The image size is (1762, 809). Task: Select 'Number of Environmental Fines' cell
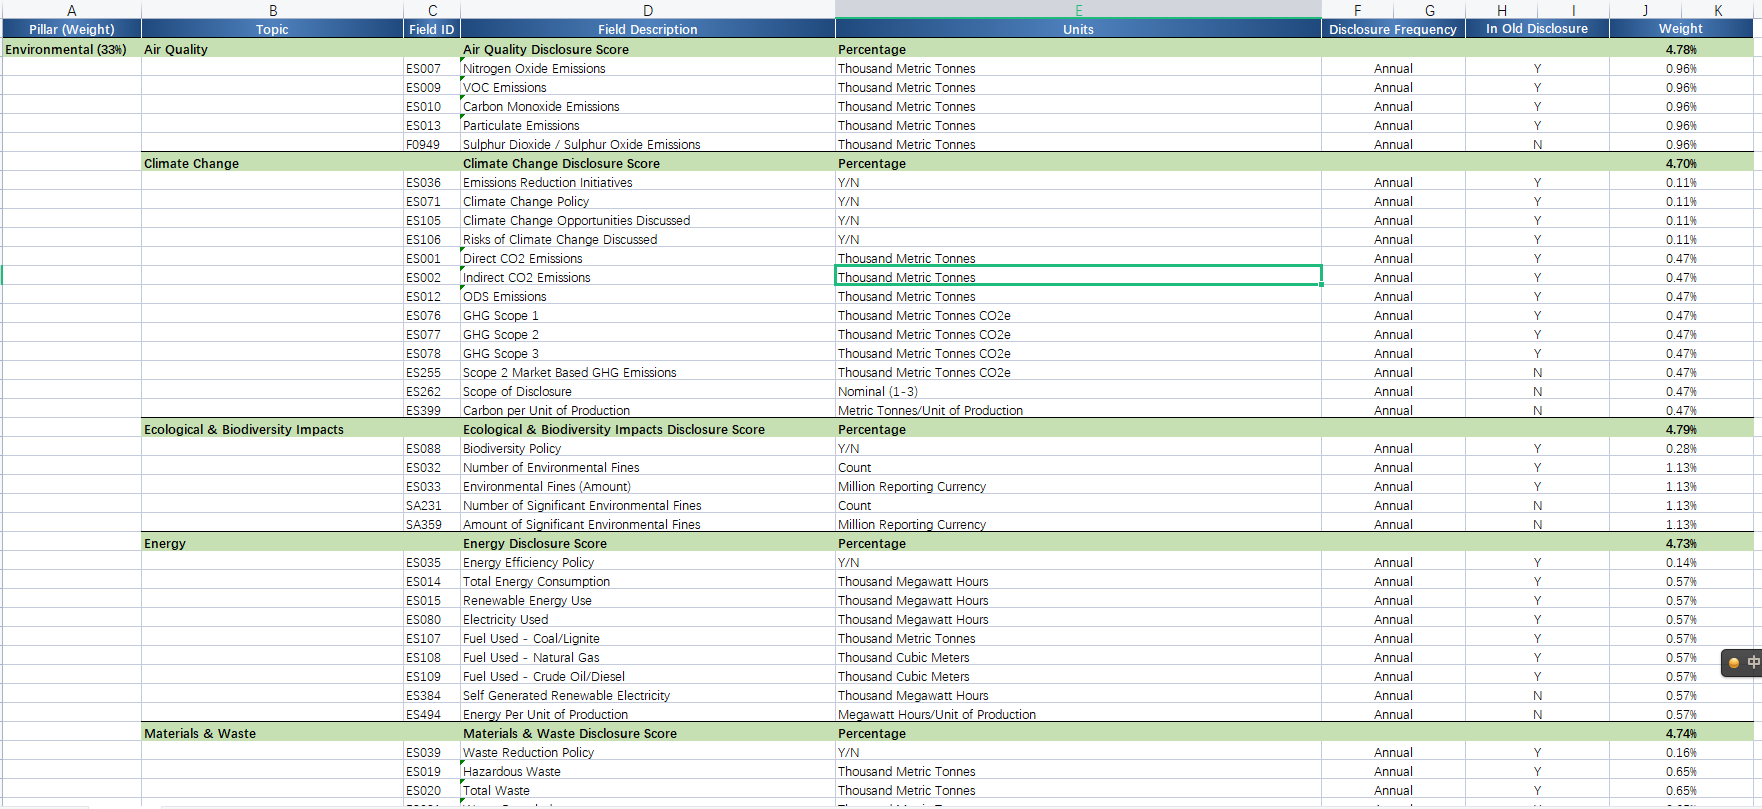[648, 467]
